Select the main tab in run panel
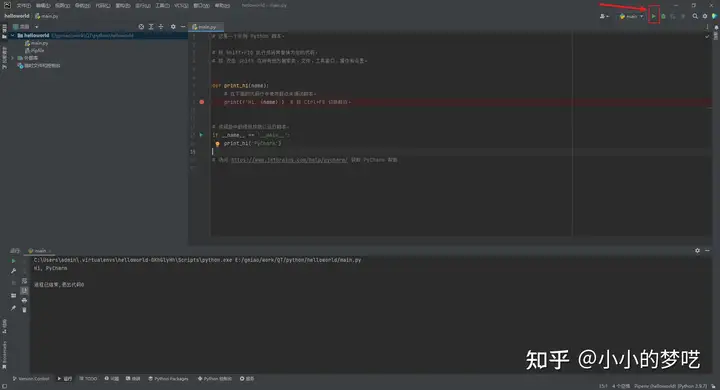Screen dimensions: 720x390 pyautogui.click(x=39, y=251)
